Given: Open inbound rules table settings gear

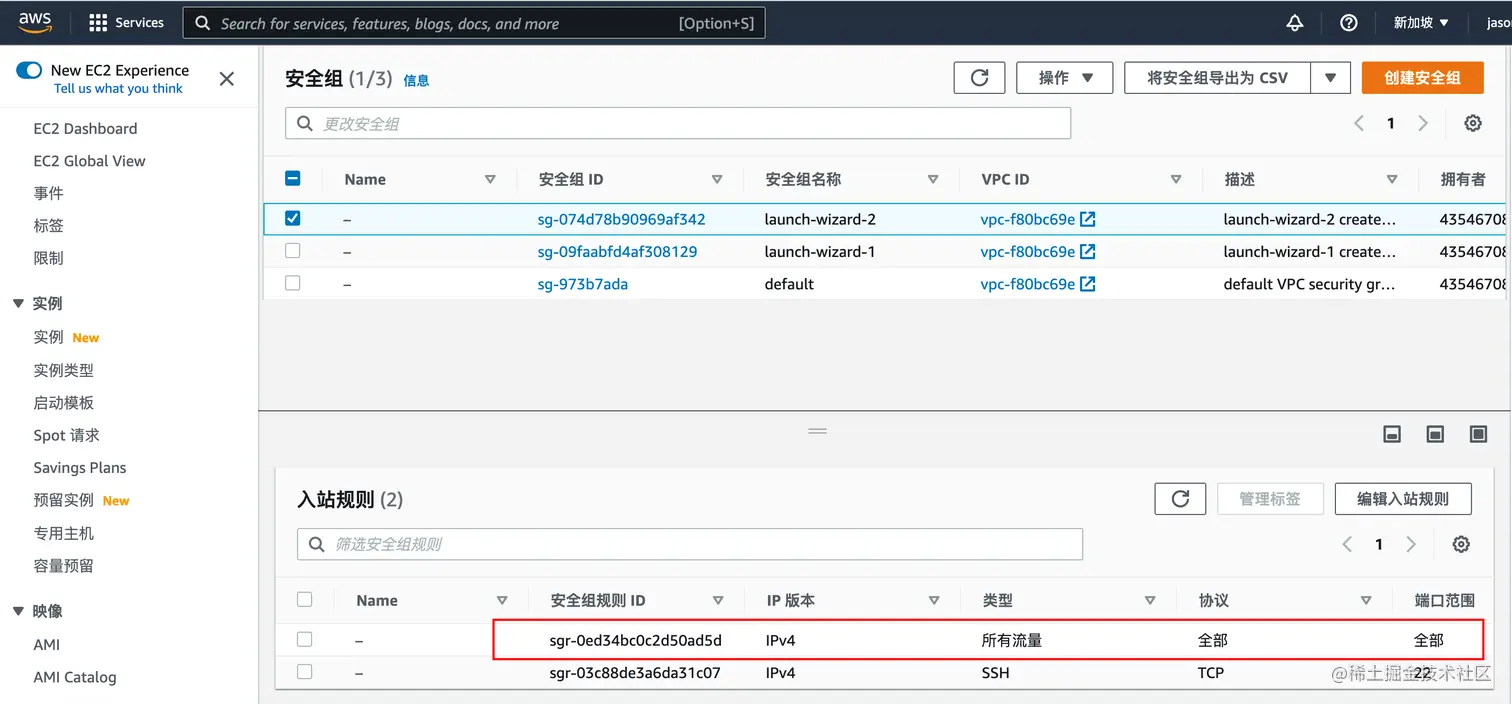Looking at the screenshot, I should click(x=1461, y=544).
